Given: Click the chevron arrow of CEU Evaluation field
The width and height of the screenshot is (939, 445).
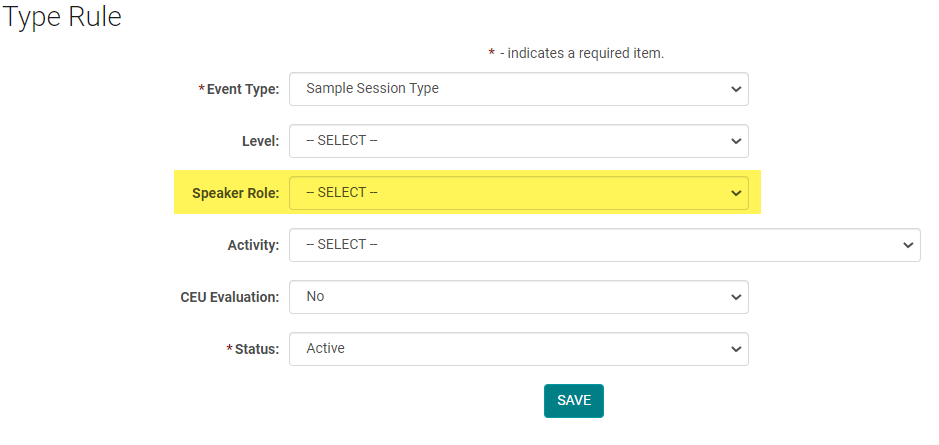Looking at the screenshot, I should click(736, 297).
